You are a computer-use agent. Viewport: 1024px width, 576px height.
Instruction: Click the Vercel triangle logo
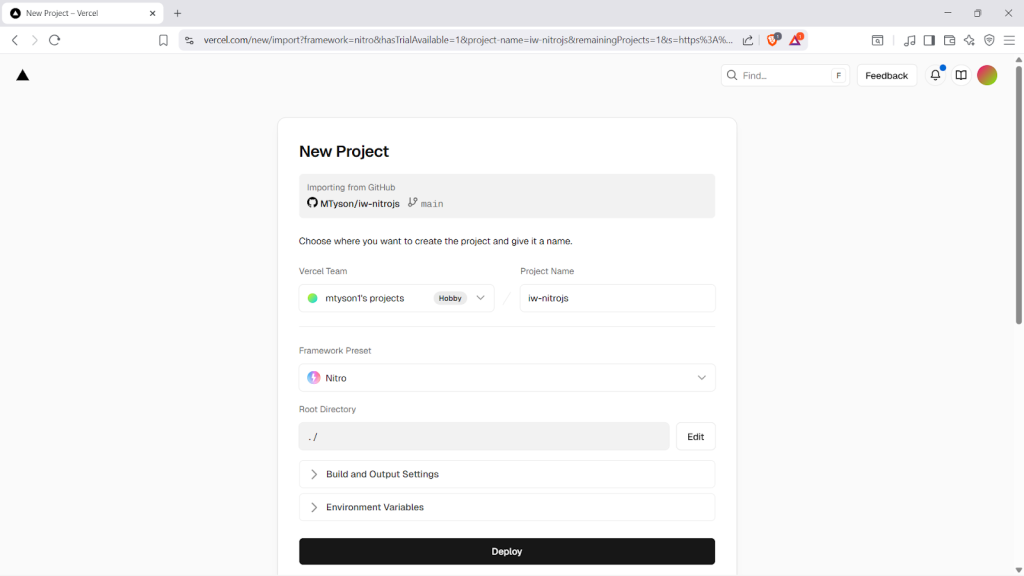point(23,75)
